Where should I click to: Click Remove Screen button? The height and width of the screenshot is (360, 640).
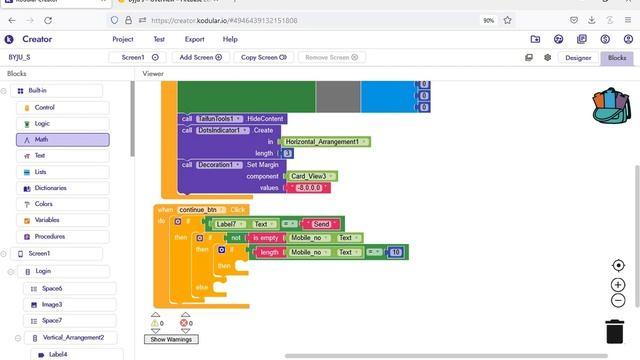click(331, 58)
